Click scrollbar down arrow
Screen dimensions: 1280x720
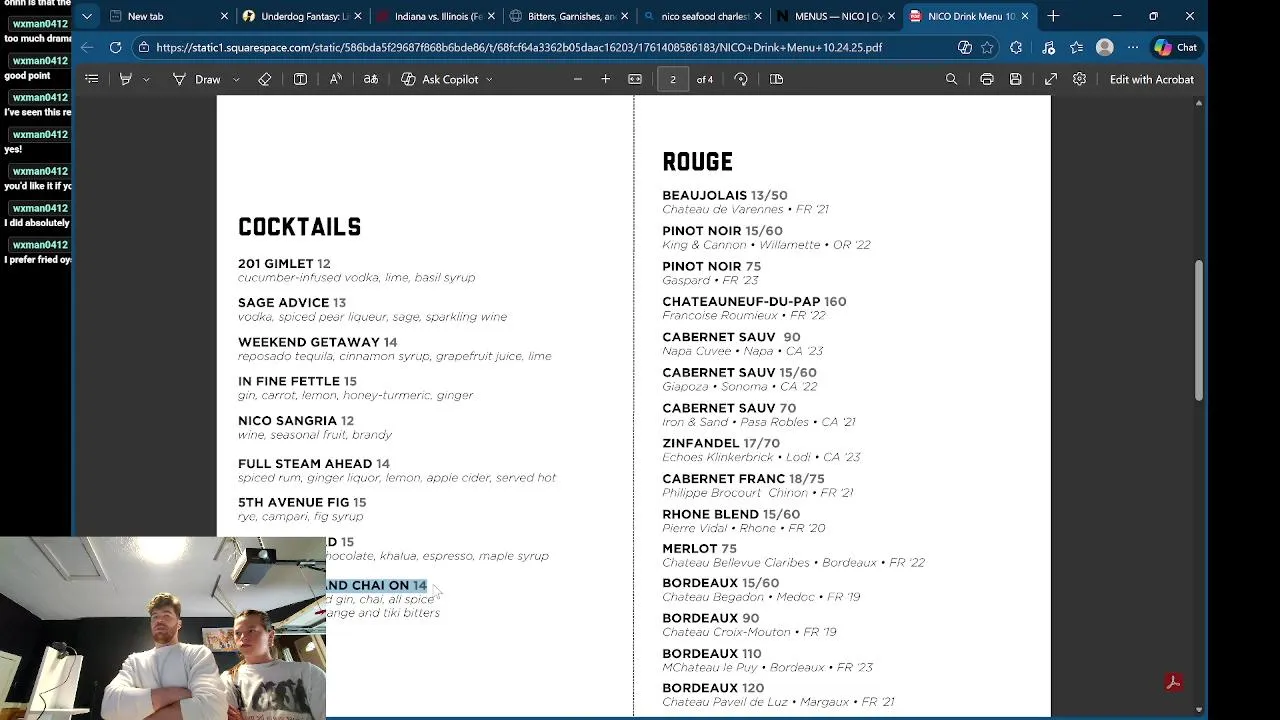click(1199, 710)
